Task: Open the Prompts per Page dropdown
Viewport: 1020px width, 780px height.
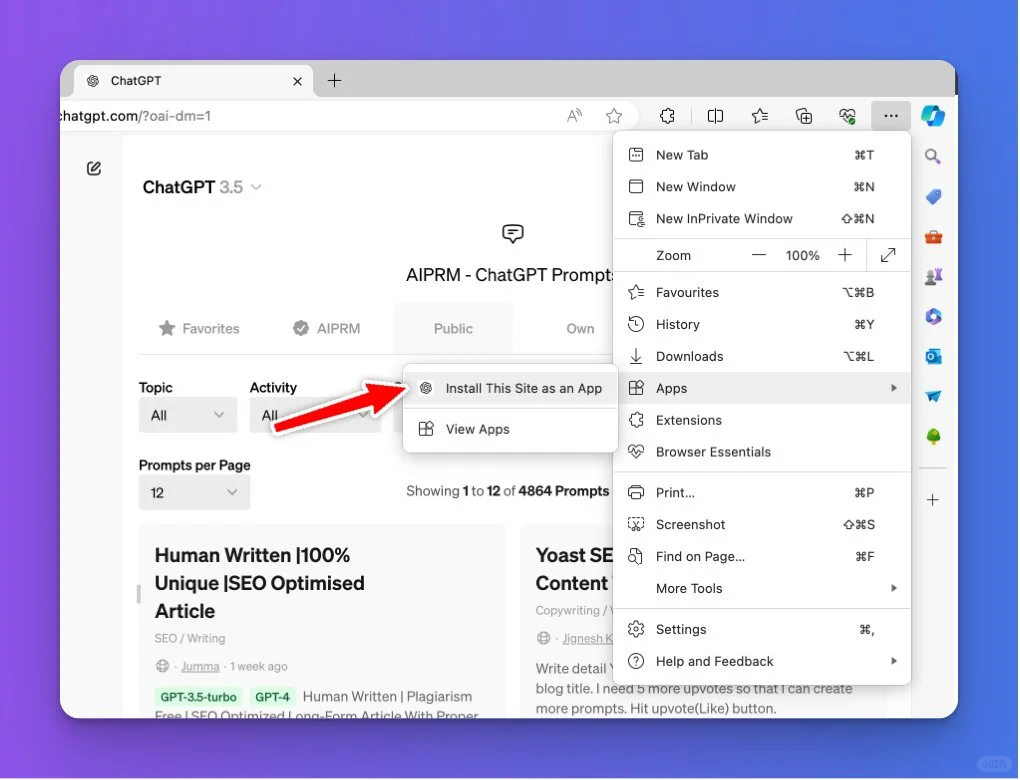Action: coord(194,492)
